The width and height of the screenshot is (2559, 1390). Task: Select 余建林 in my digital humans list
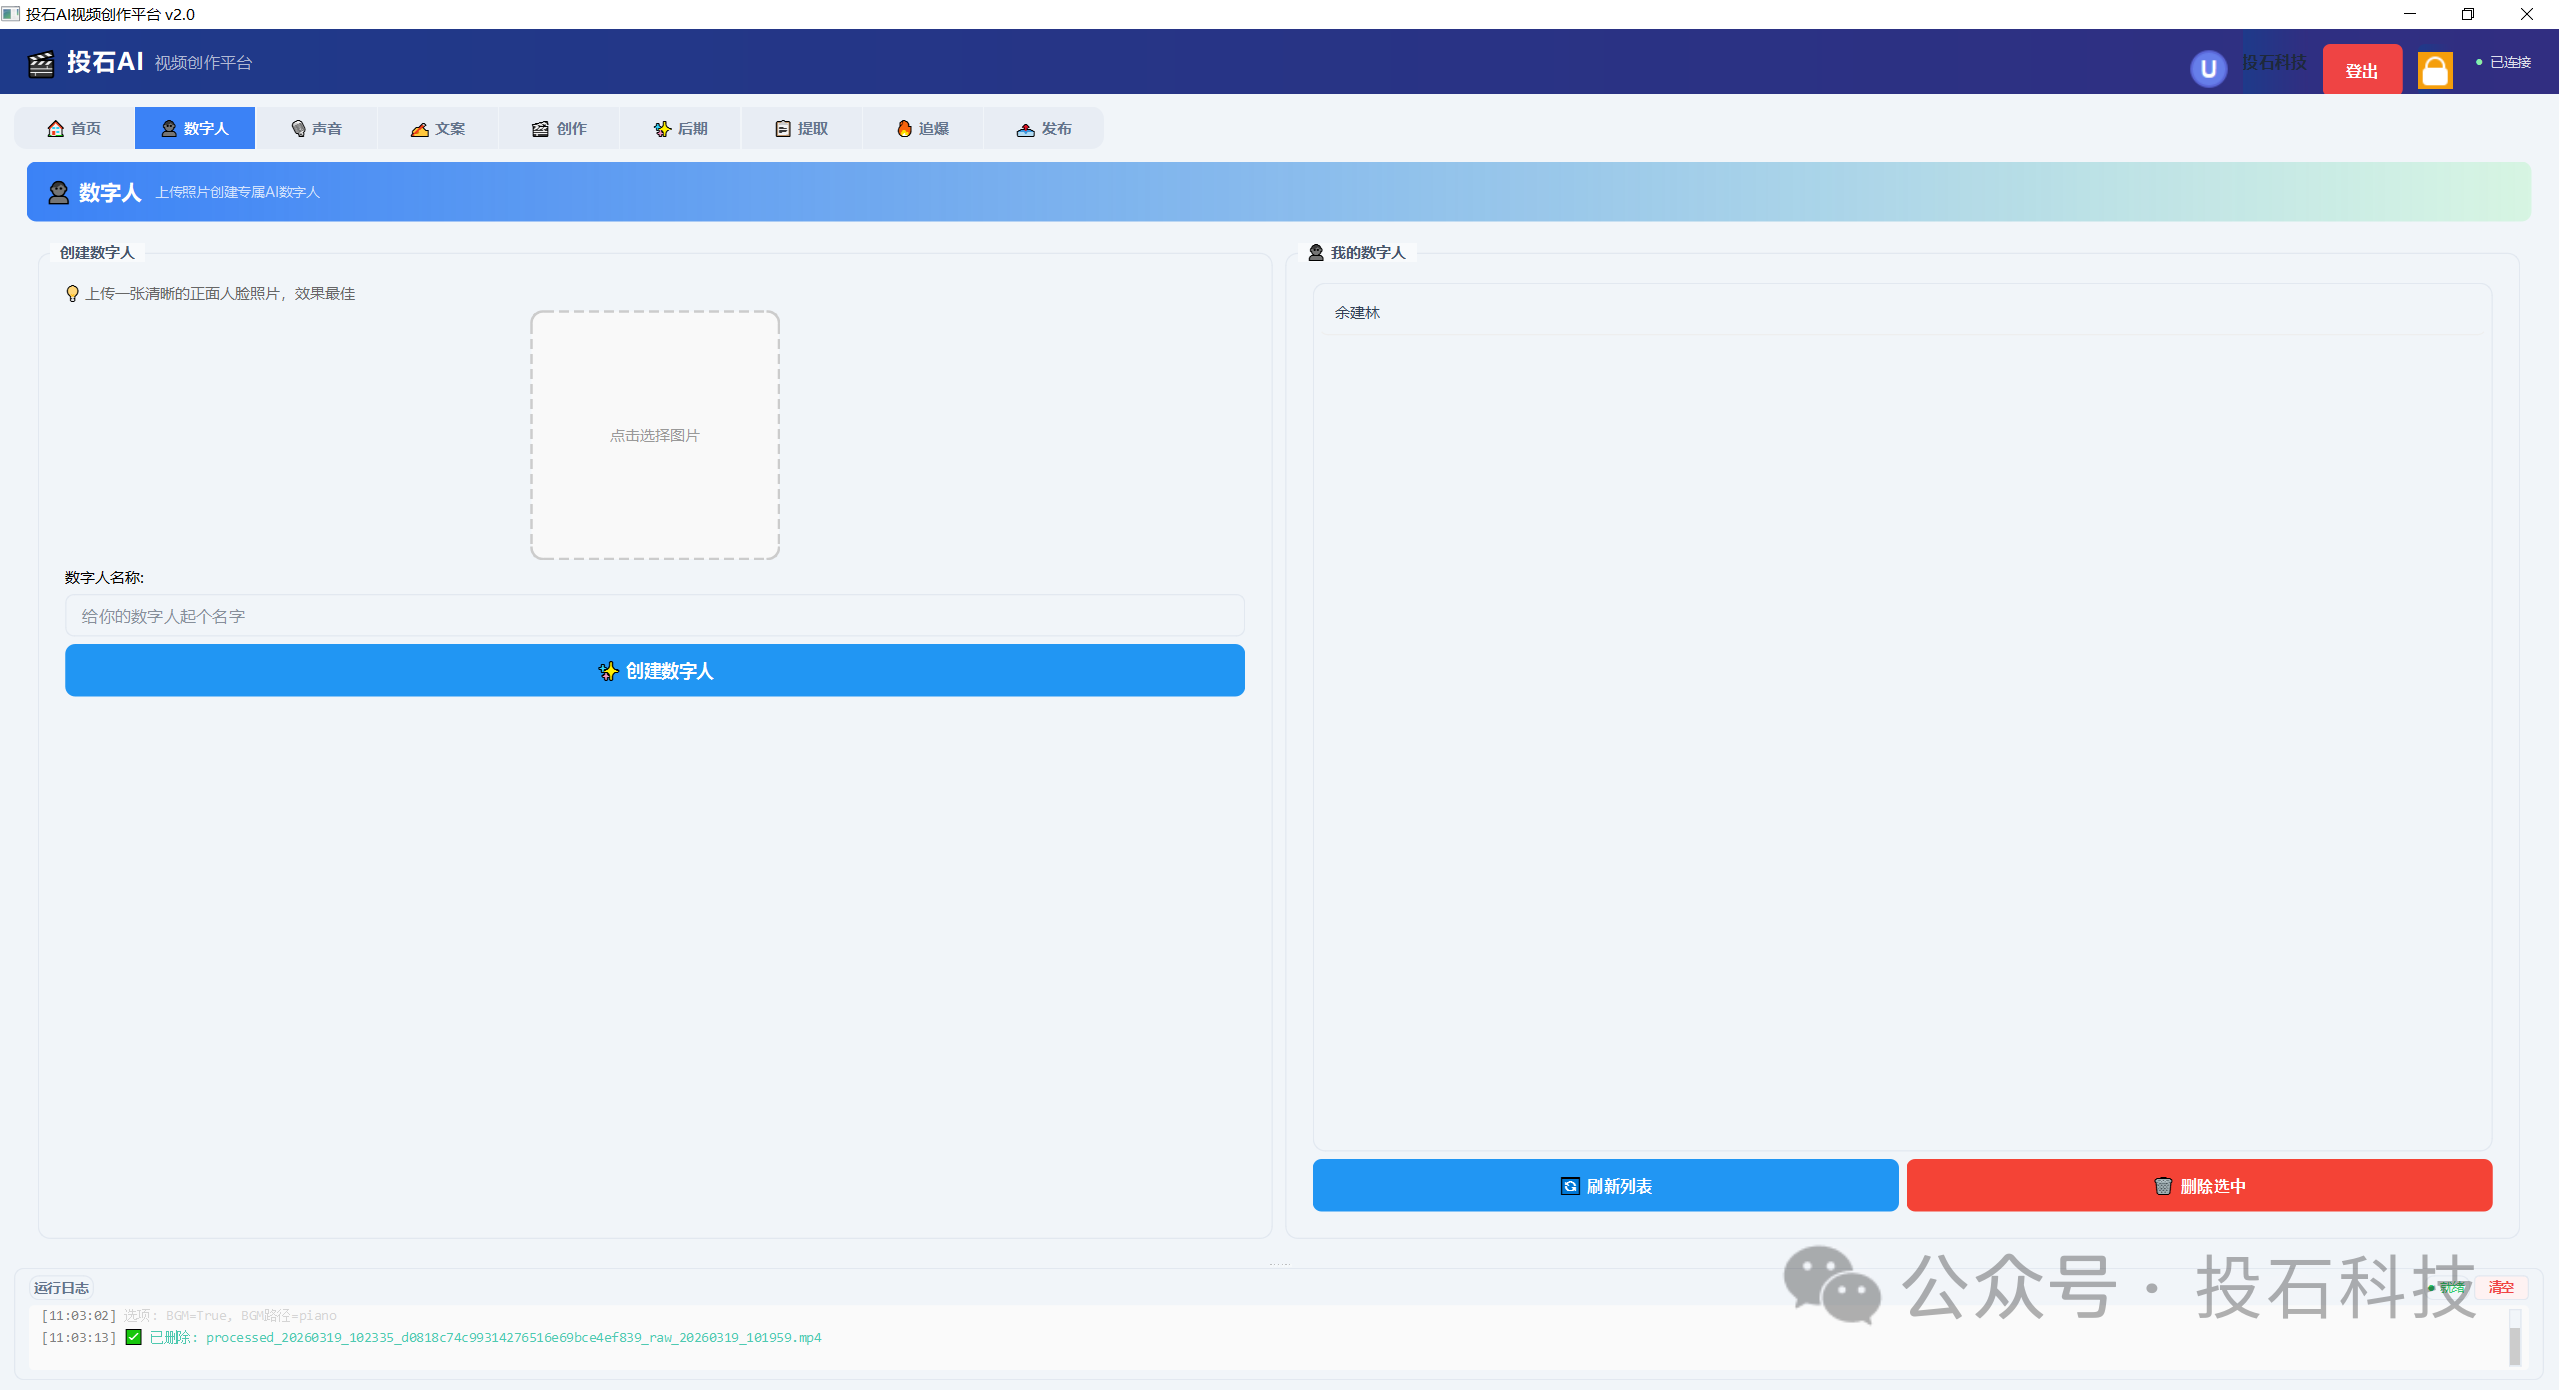pyautogui.click(x=1357, y=313)
